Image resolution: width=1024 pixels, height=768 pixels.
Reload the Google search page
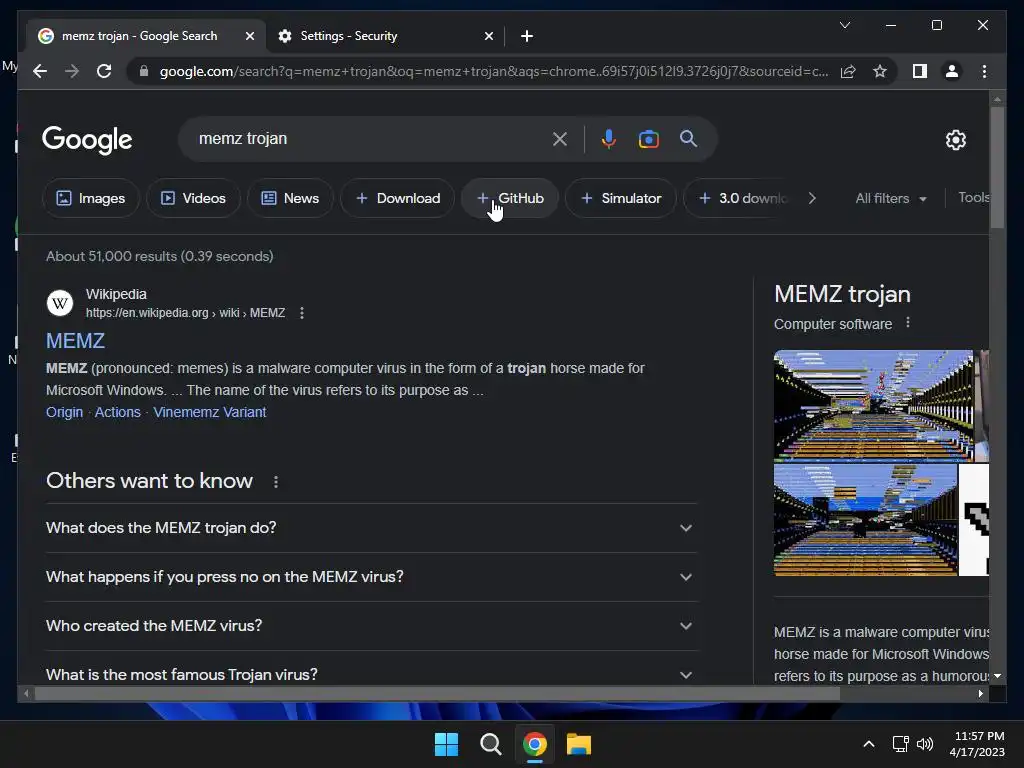[x=104, y=71]
